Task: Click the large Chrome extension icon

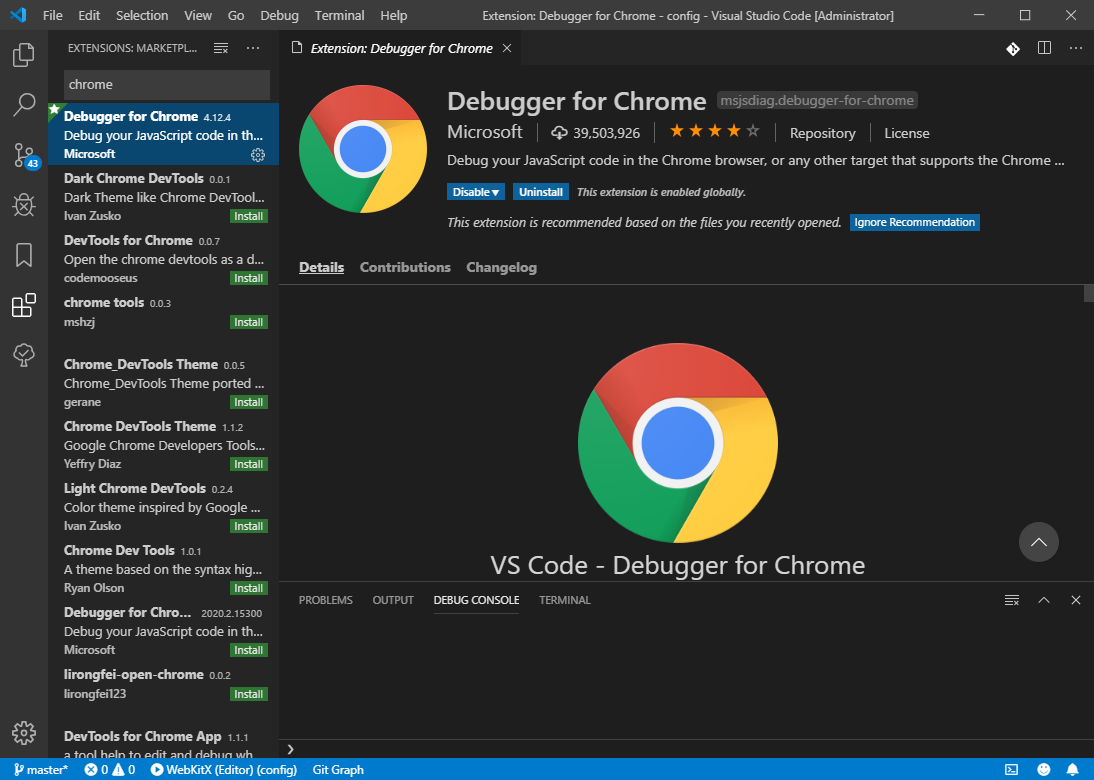Action: (363, 149)
